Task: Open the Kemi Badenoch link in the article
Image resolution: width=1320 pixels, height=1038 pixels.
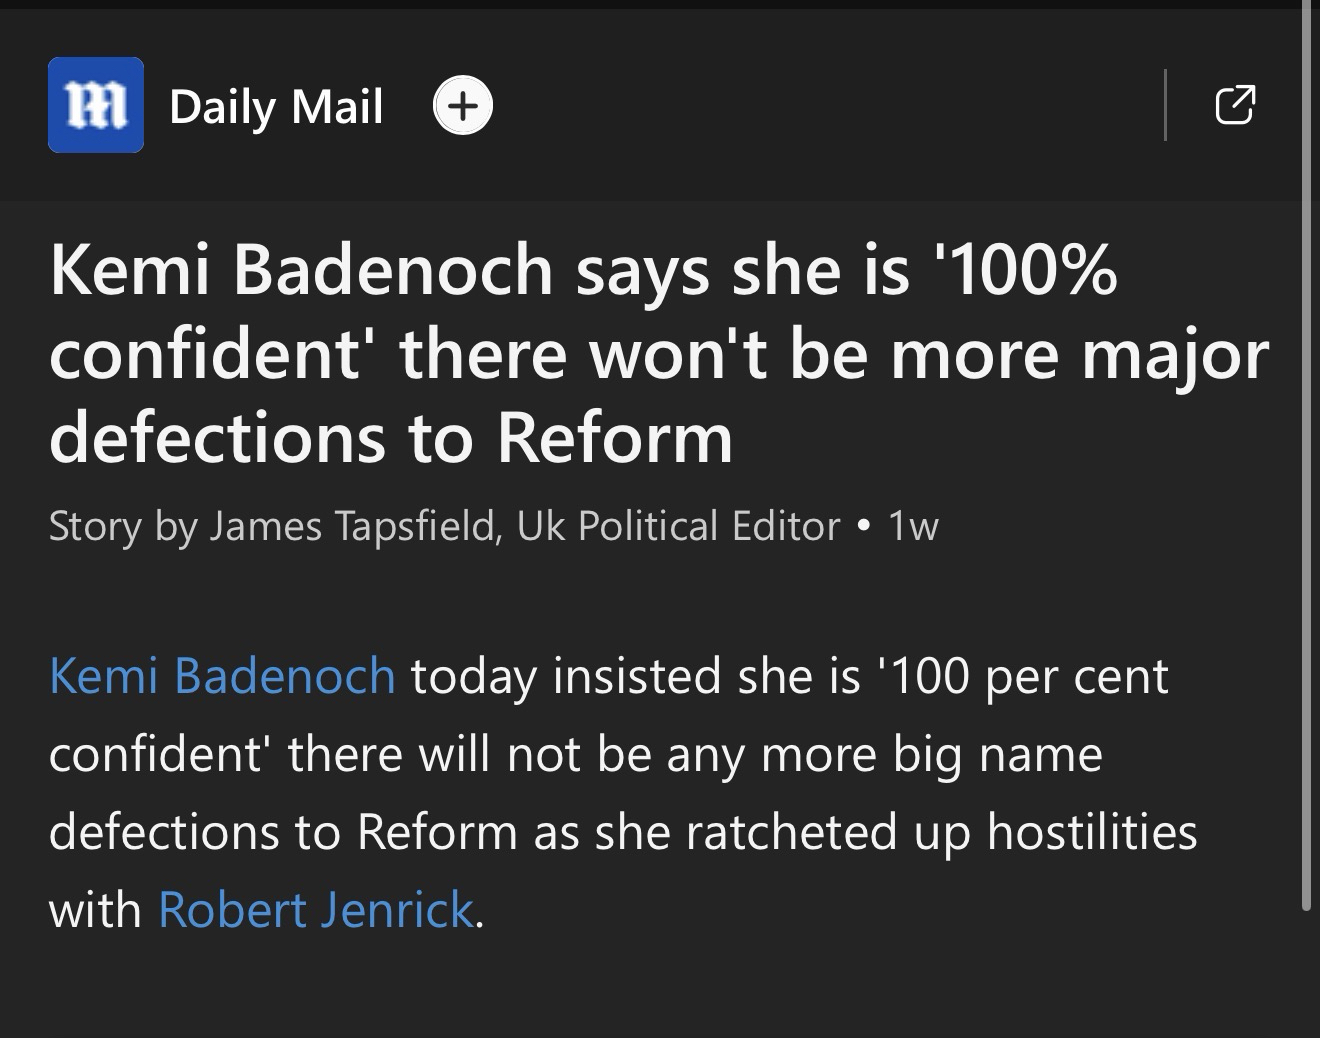Action: pos(222,676)
